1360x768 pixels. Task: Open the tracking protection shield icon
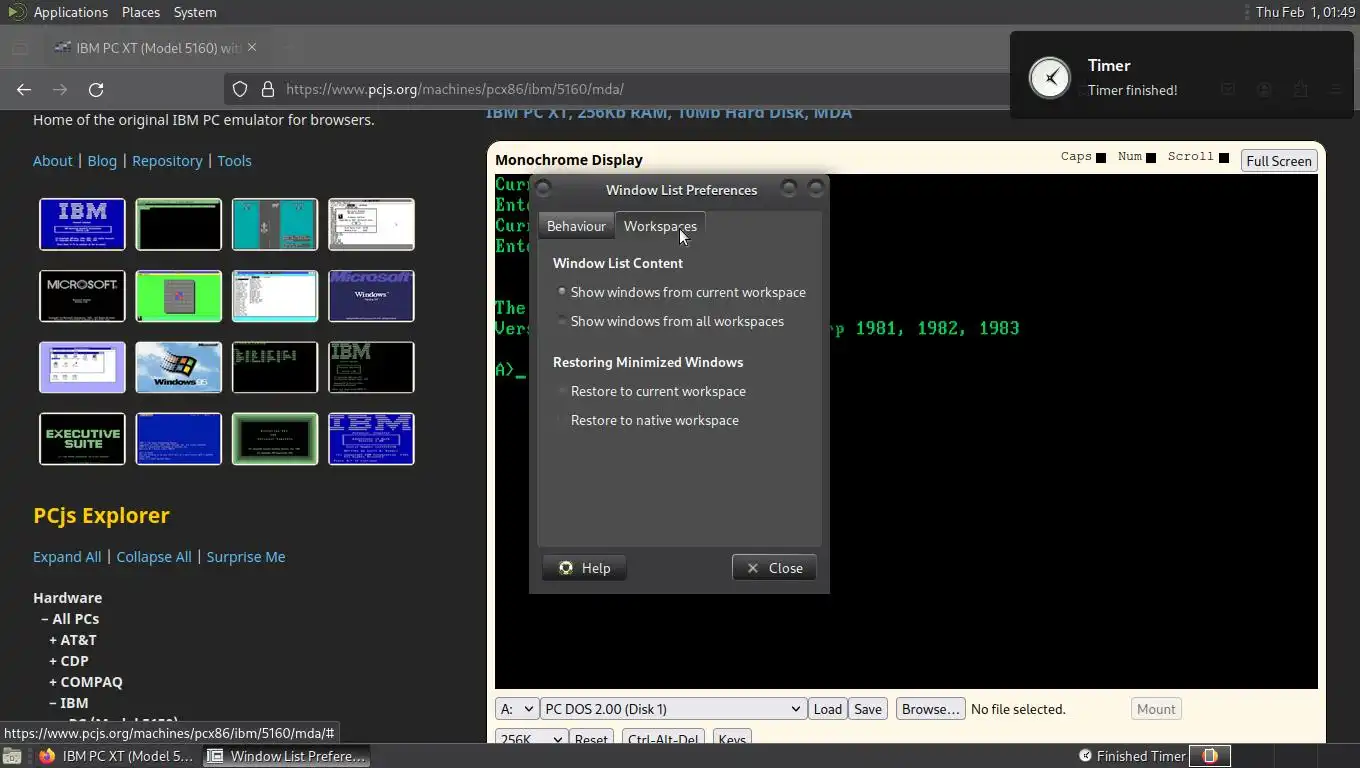coord(240,89)
